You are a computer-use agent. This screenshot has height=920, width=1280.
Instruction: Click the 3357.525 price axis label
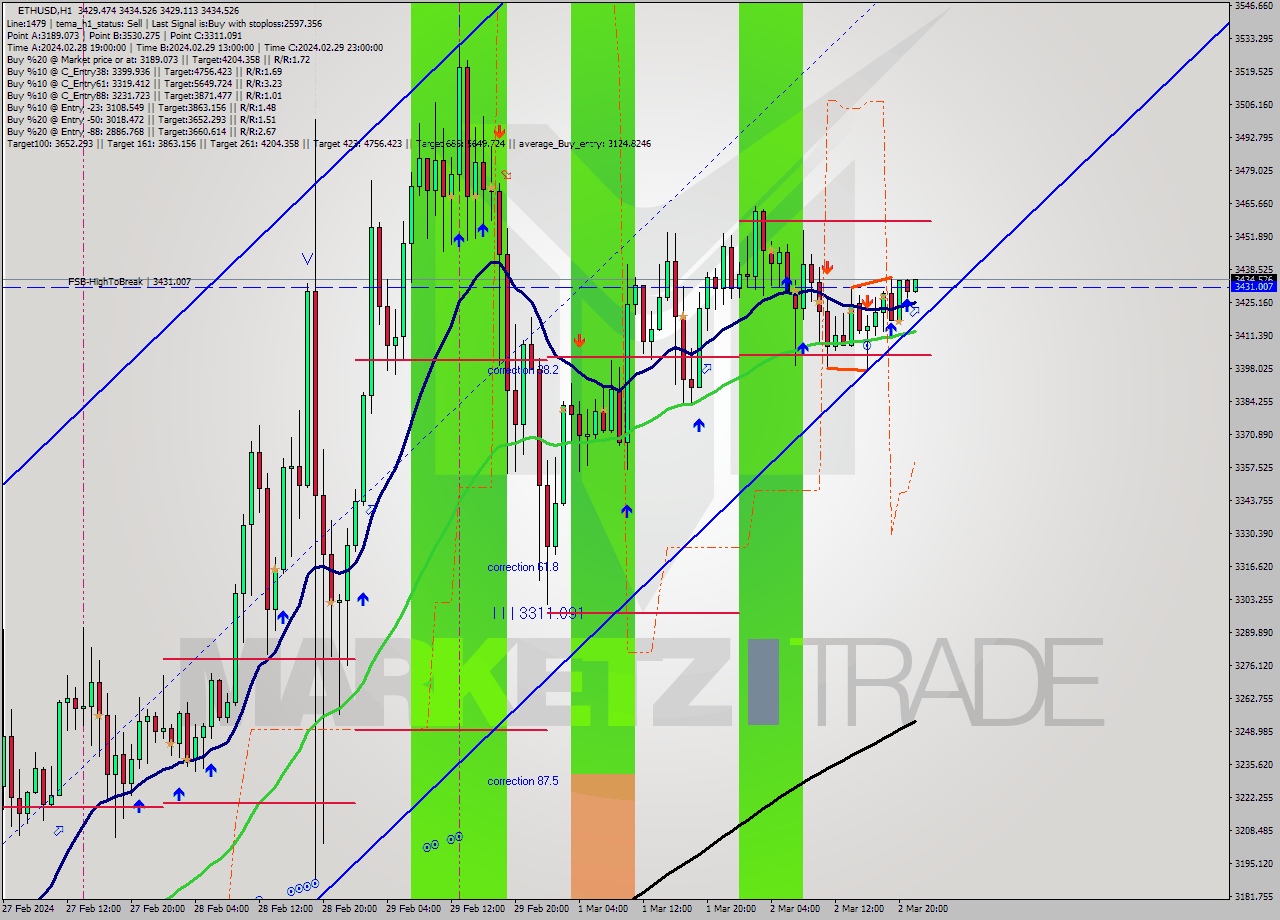(x=1254, y=467)
